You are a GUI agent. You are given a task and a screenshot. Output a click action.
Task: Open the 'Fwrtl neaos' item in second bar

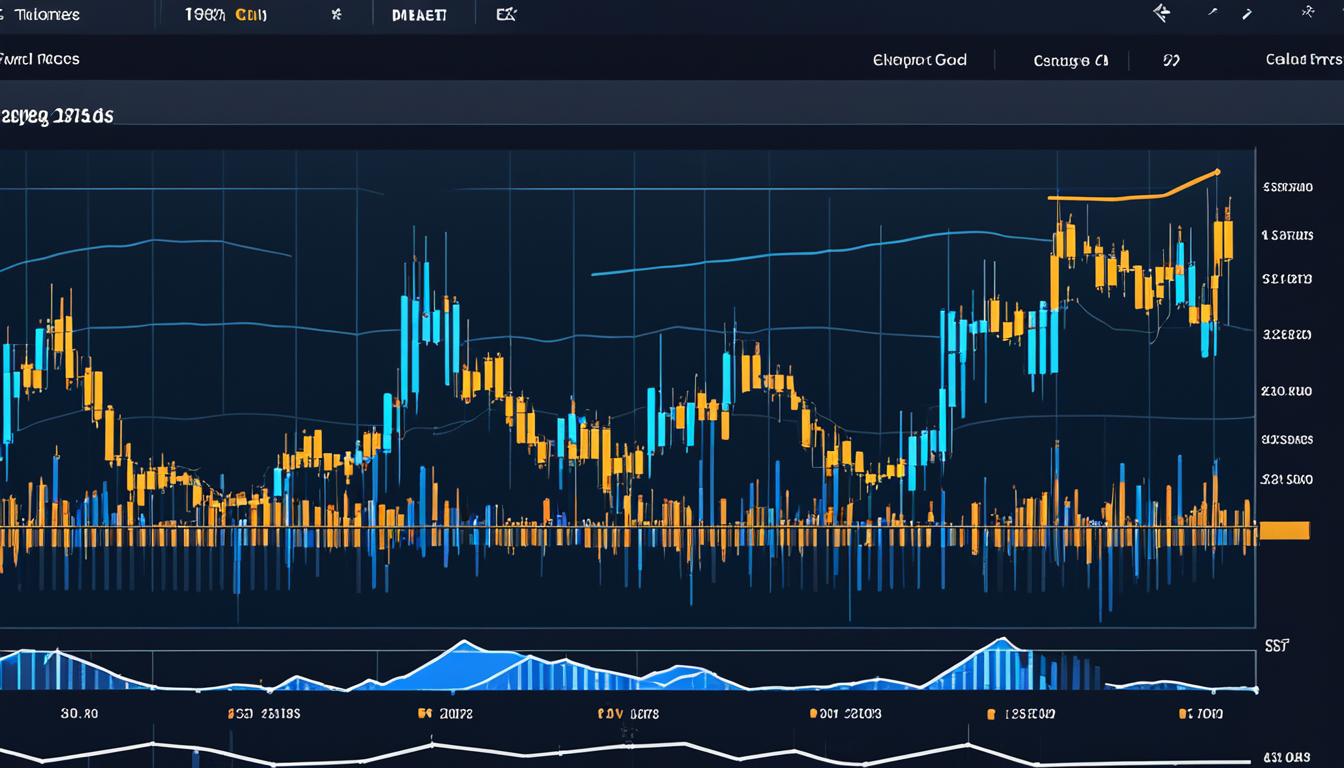(x=38, y=59)
